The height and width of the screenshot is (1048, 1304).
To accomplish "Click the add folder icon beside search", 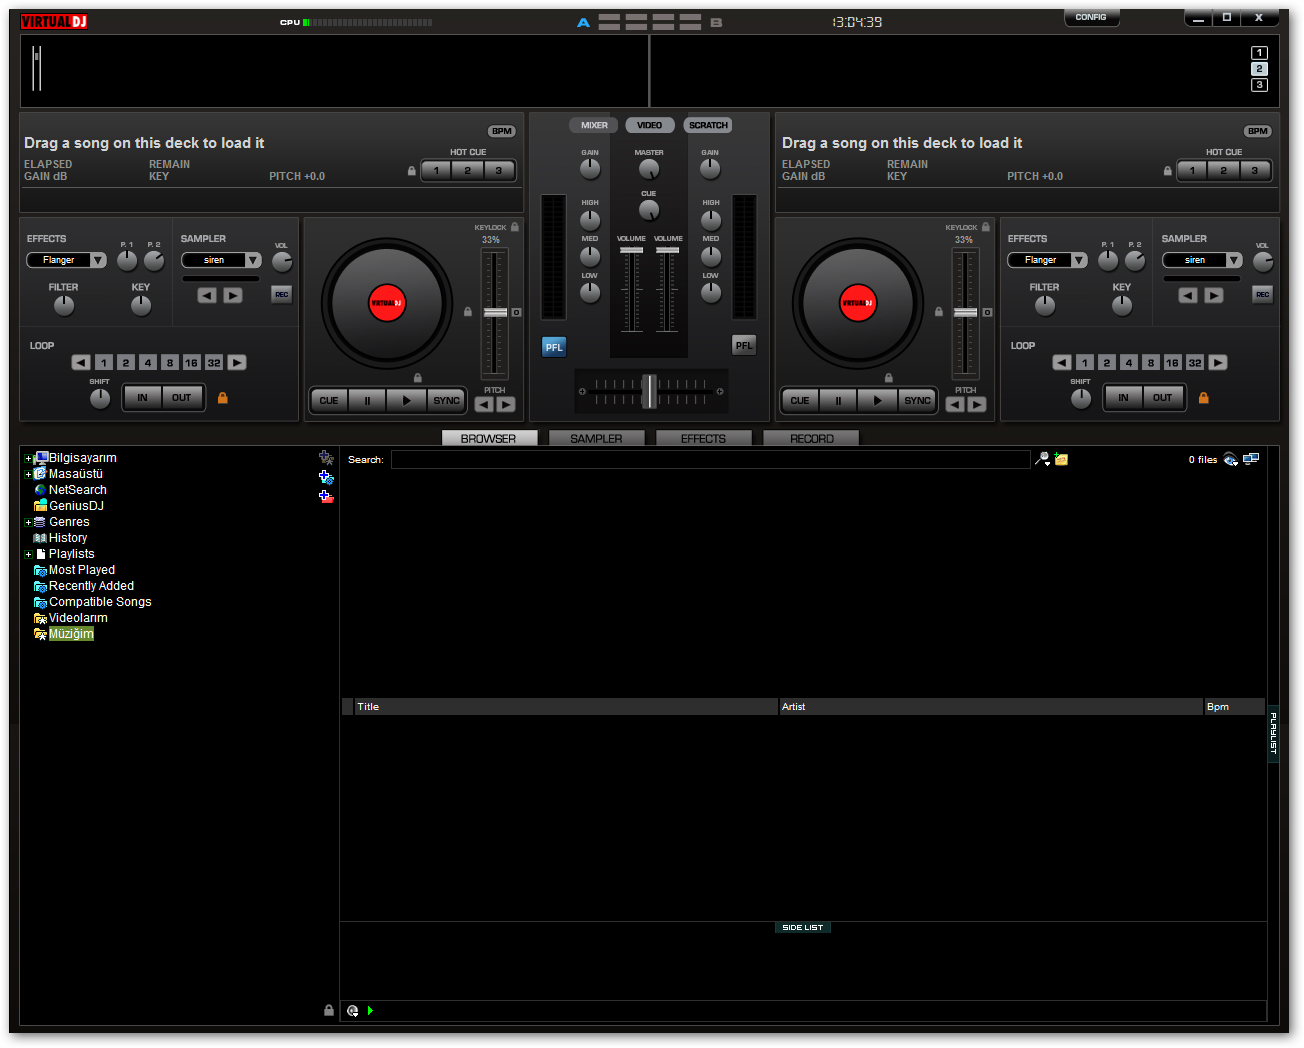I will (1061, 459).
